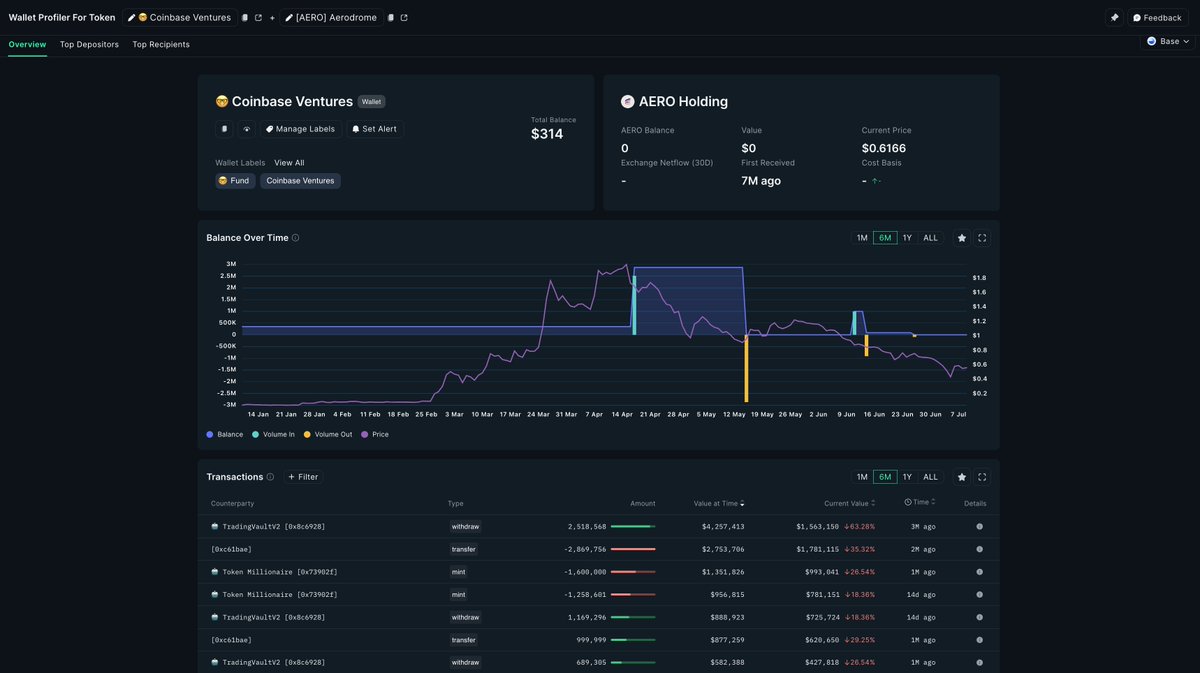Screen dimensions: 1200x673
Task: Select 6M range on Balance Over Time
Action: 885,238
